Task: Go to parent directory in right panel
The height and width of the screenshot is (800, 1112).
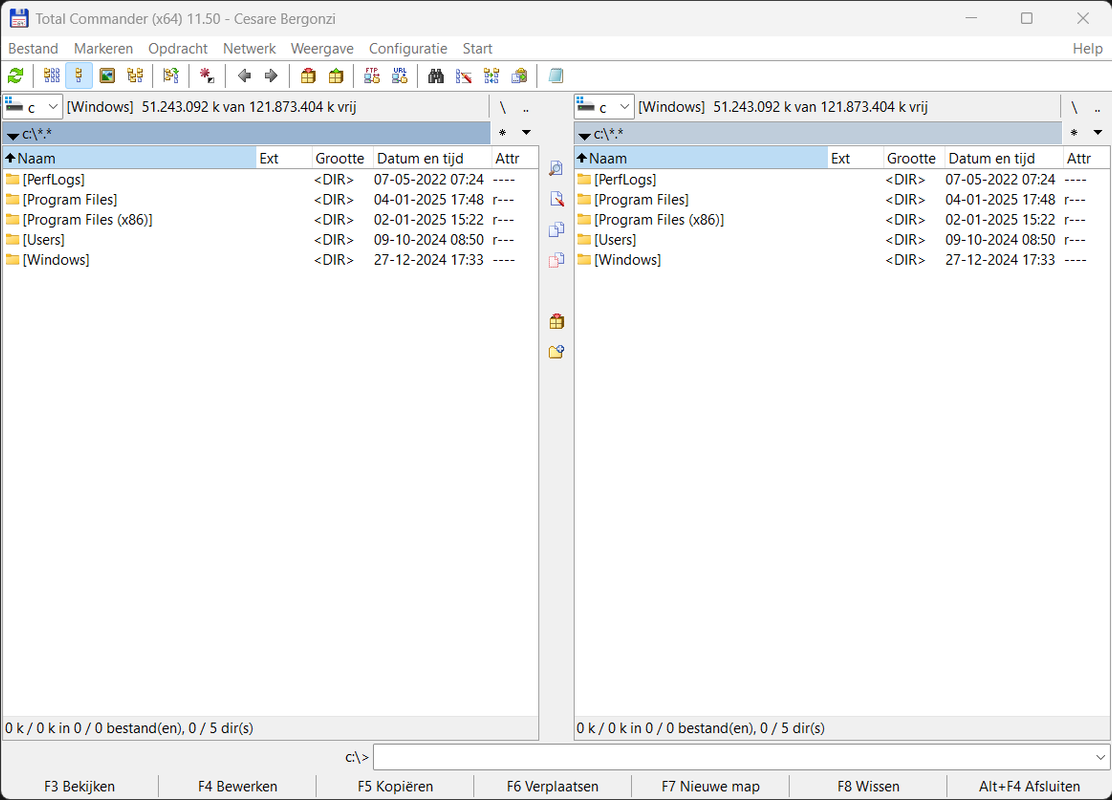Action: coord(1097,108)
